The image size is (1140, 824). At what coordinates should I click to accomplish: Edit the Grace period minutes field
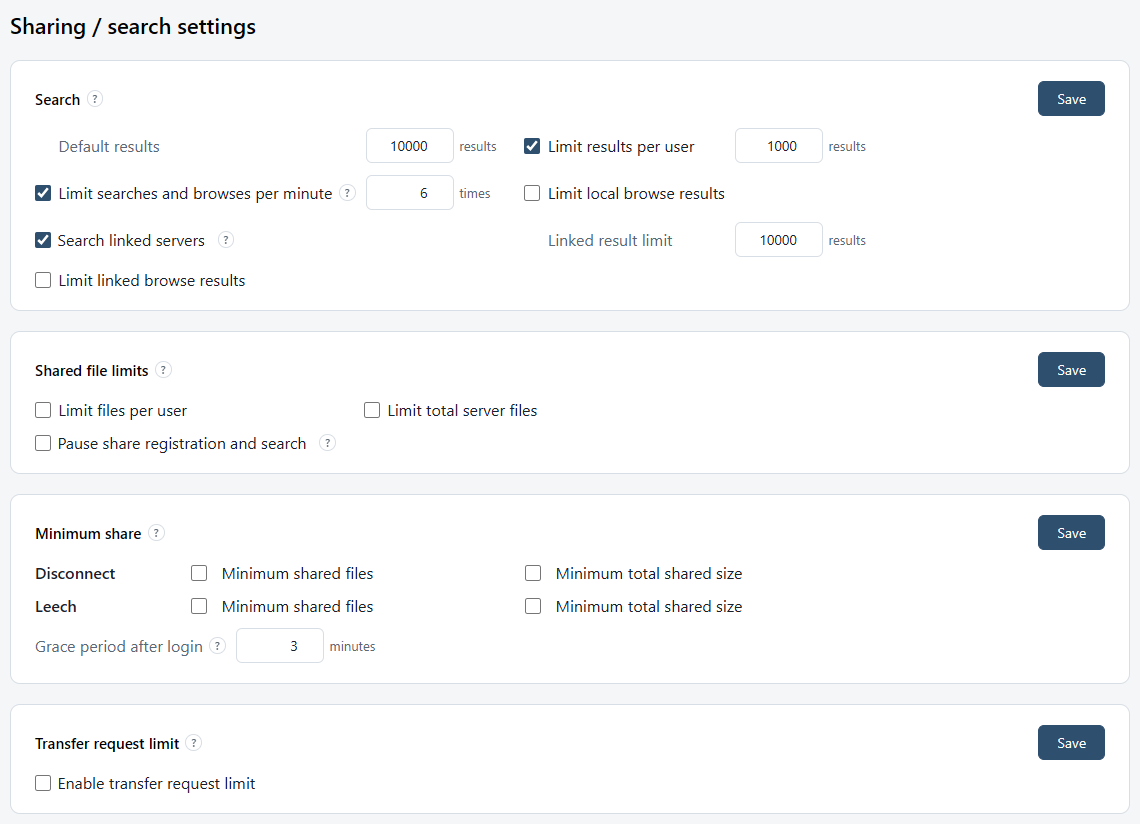(x=280, y=646)
